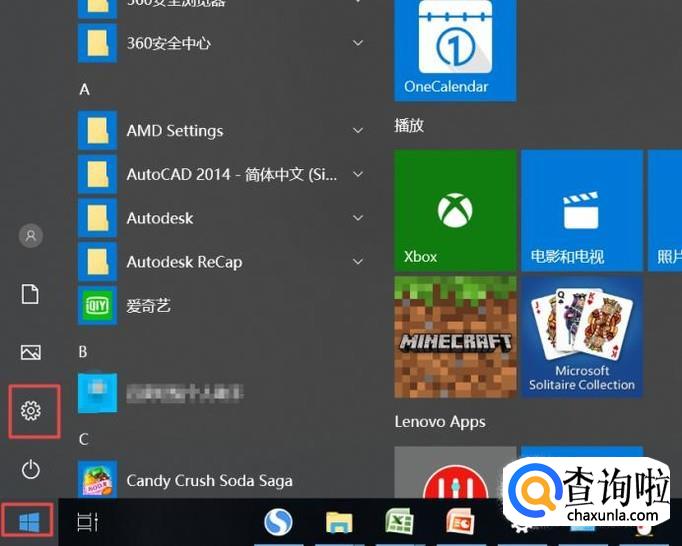This screenshot has width=682, height=546.
Task: Open the 电影和电视 tile
Action: pos(582,211)
